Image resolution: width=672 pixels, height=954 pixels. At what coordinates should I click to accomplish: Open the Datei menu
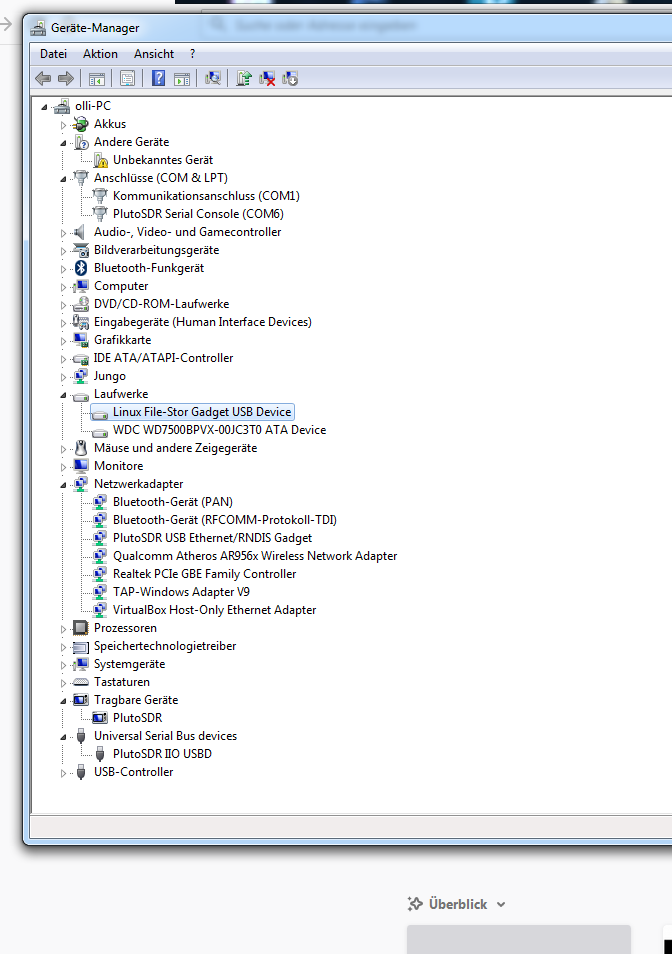pyautogui.click(x=54, y=54)
